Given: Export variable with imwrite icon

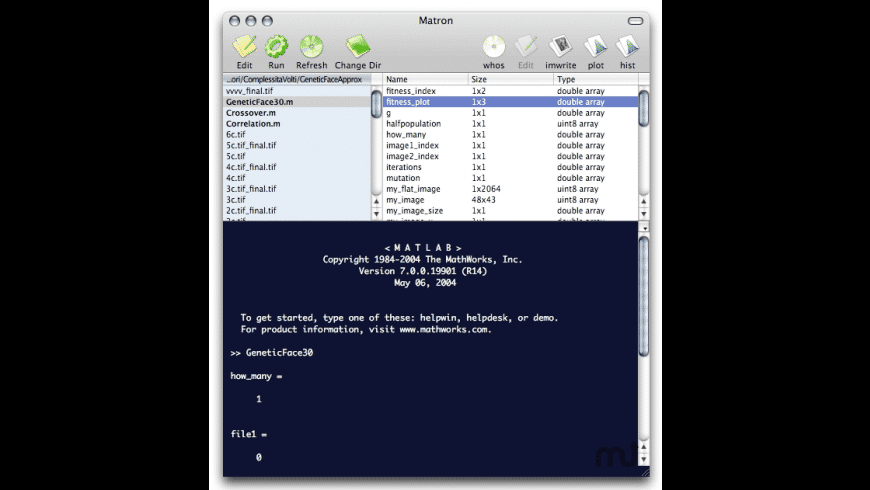Looking at the screenshot, I should pos(560,51).
